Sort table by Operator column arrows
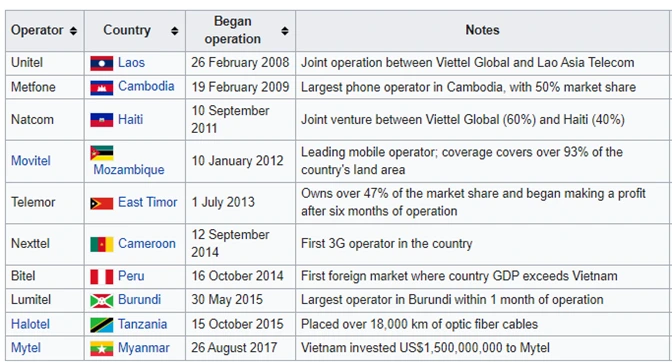Image resolution: width=672 pixels, height=362 pixels. coord(73,31)
